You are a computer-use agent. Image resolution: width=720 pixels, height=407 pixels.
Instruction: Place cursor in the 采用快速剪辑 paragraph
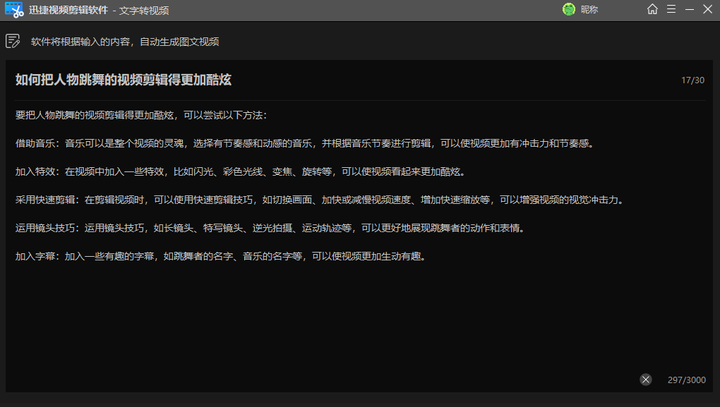tap(300, 200)
